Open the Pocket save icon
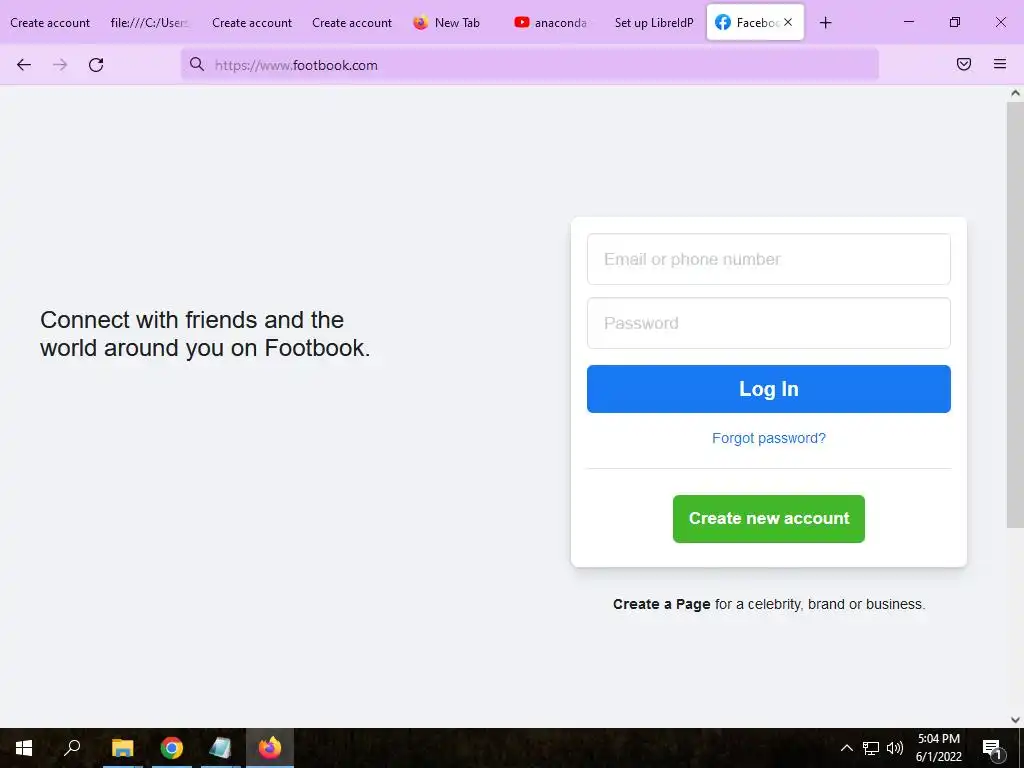 pos(964,64)
